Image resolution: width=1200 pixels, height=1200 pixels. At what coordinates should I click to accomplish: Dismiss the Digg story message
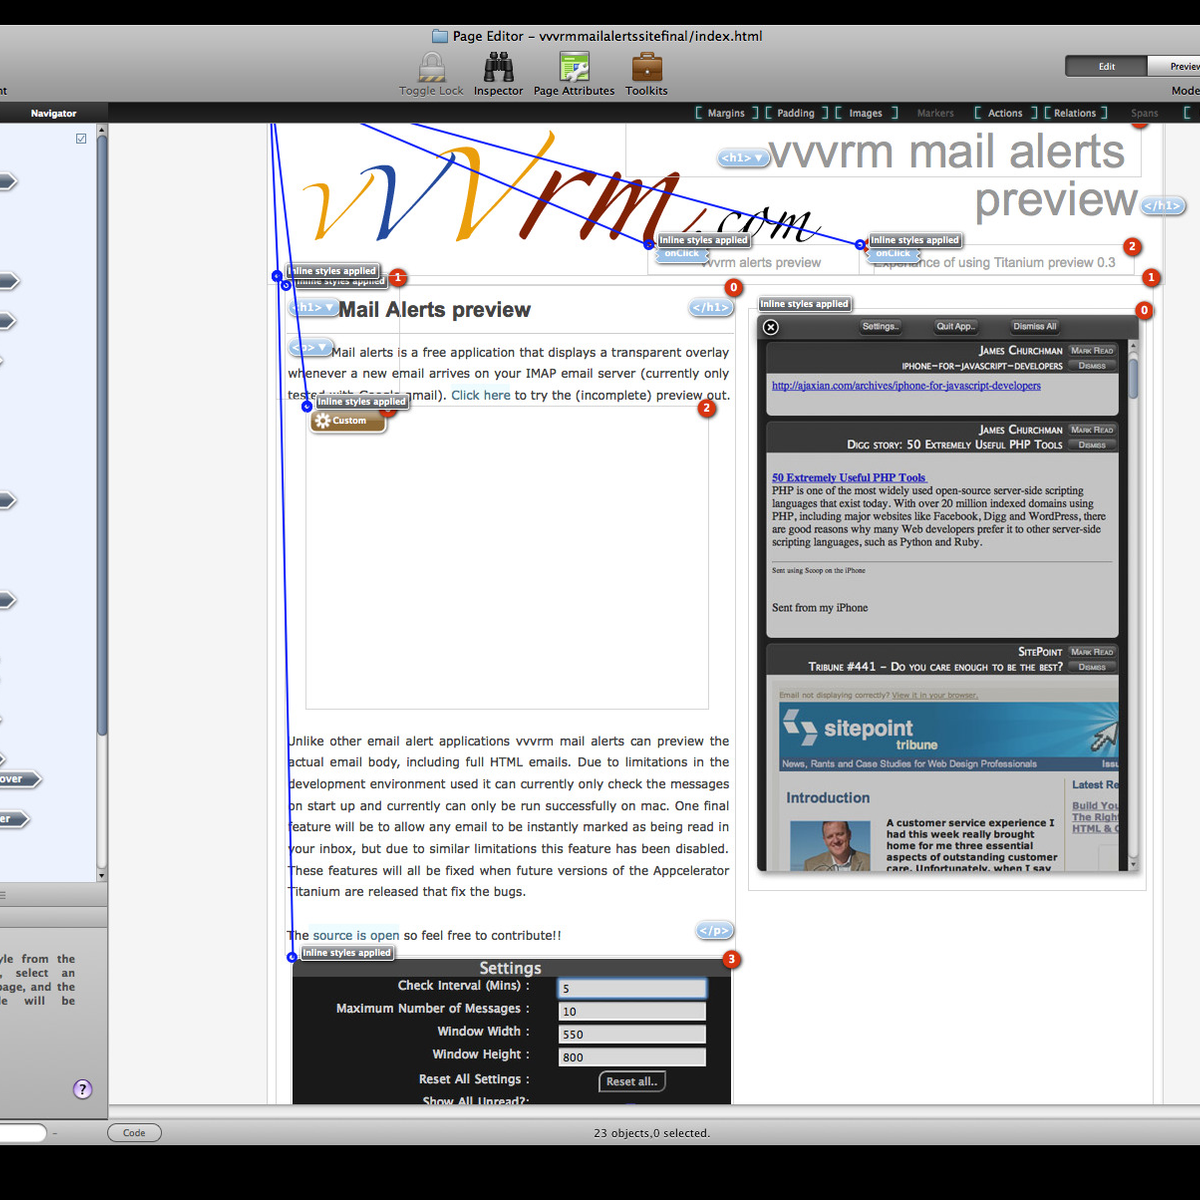[1091, 445]
